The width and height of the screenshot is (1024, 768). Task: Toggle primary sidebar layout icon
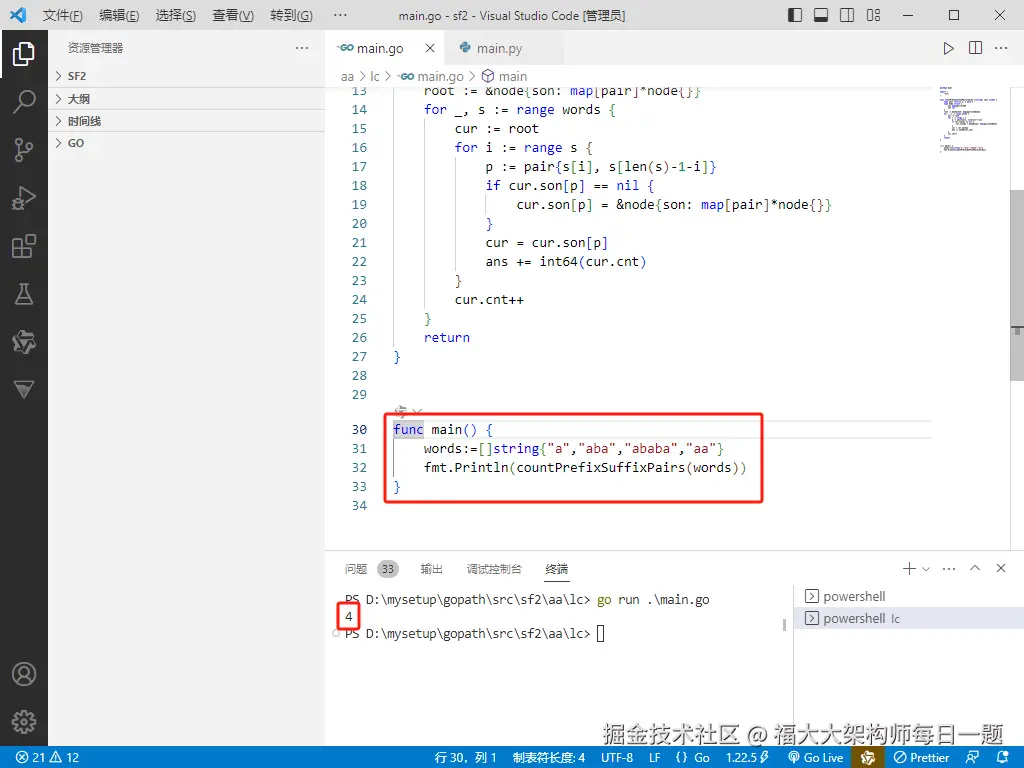pyautogui.click(x=795, y=15)
